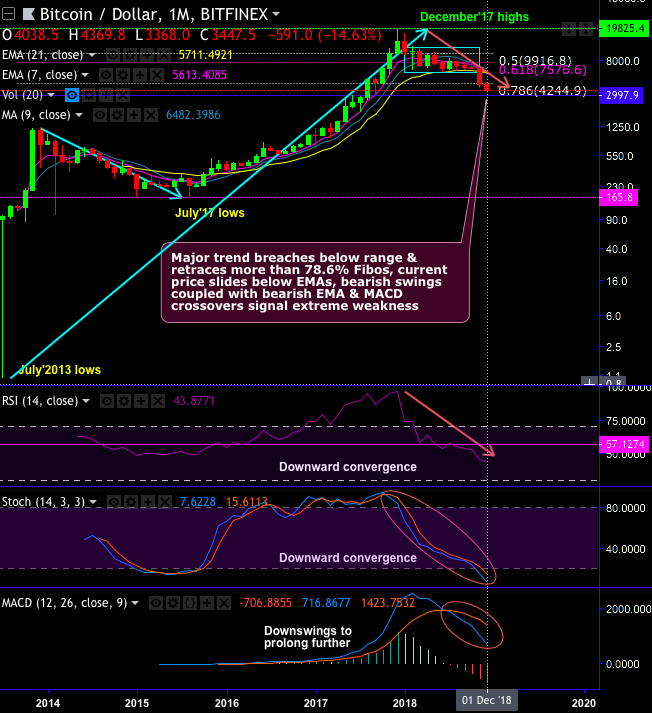Open settings gear for RSI (14, close)
This screenshot has width=652, height=713.
[x=124, y=401]
